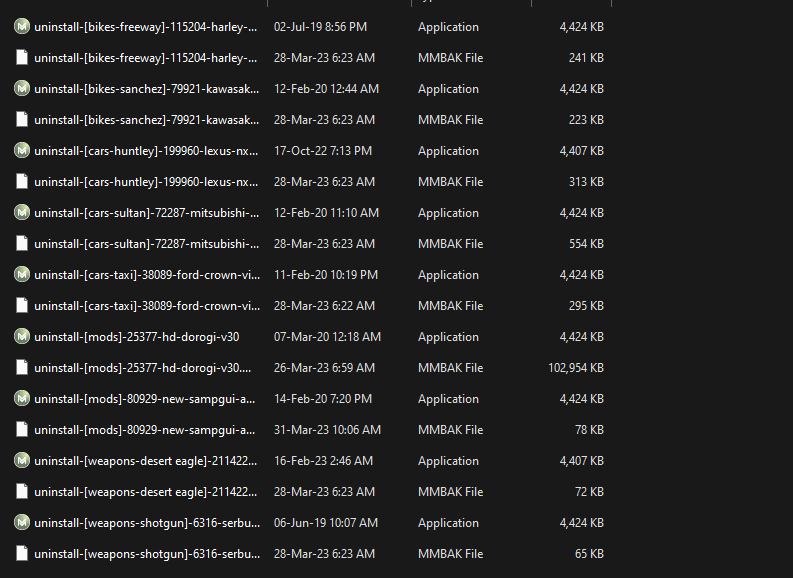Select the uninstall-[cars-taxi] file name sized 295 KB

coord(147,306)
